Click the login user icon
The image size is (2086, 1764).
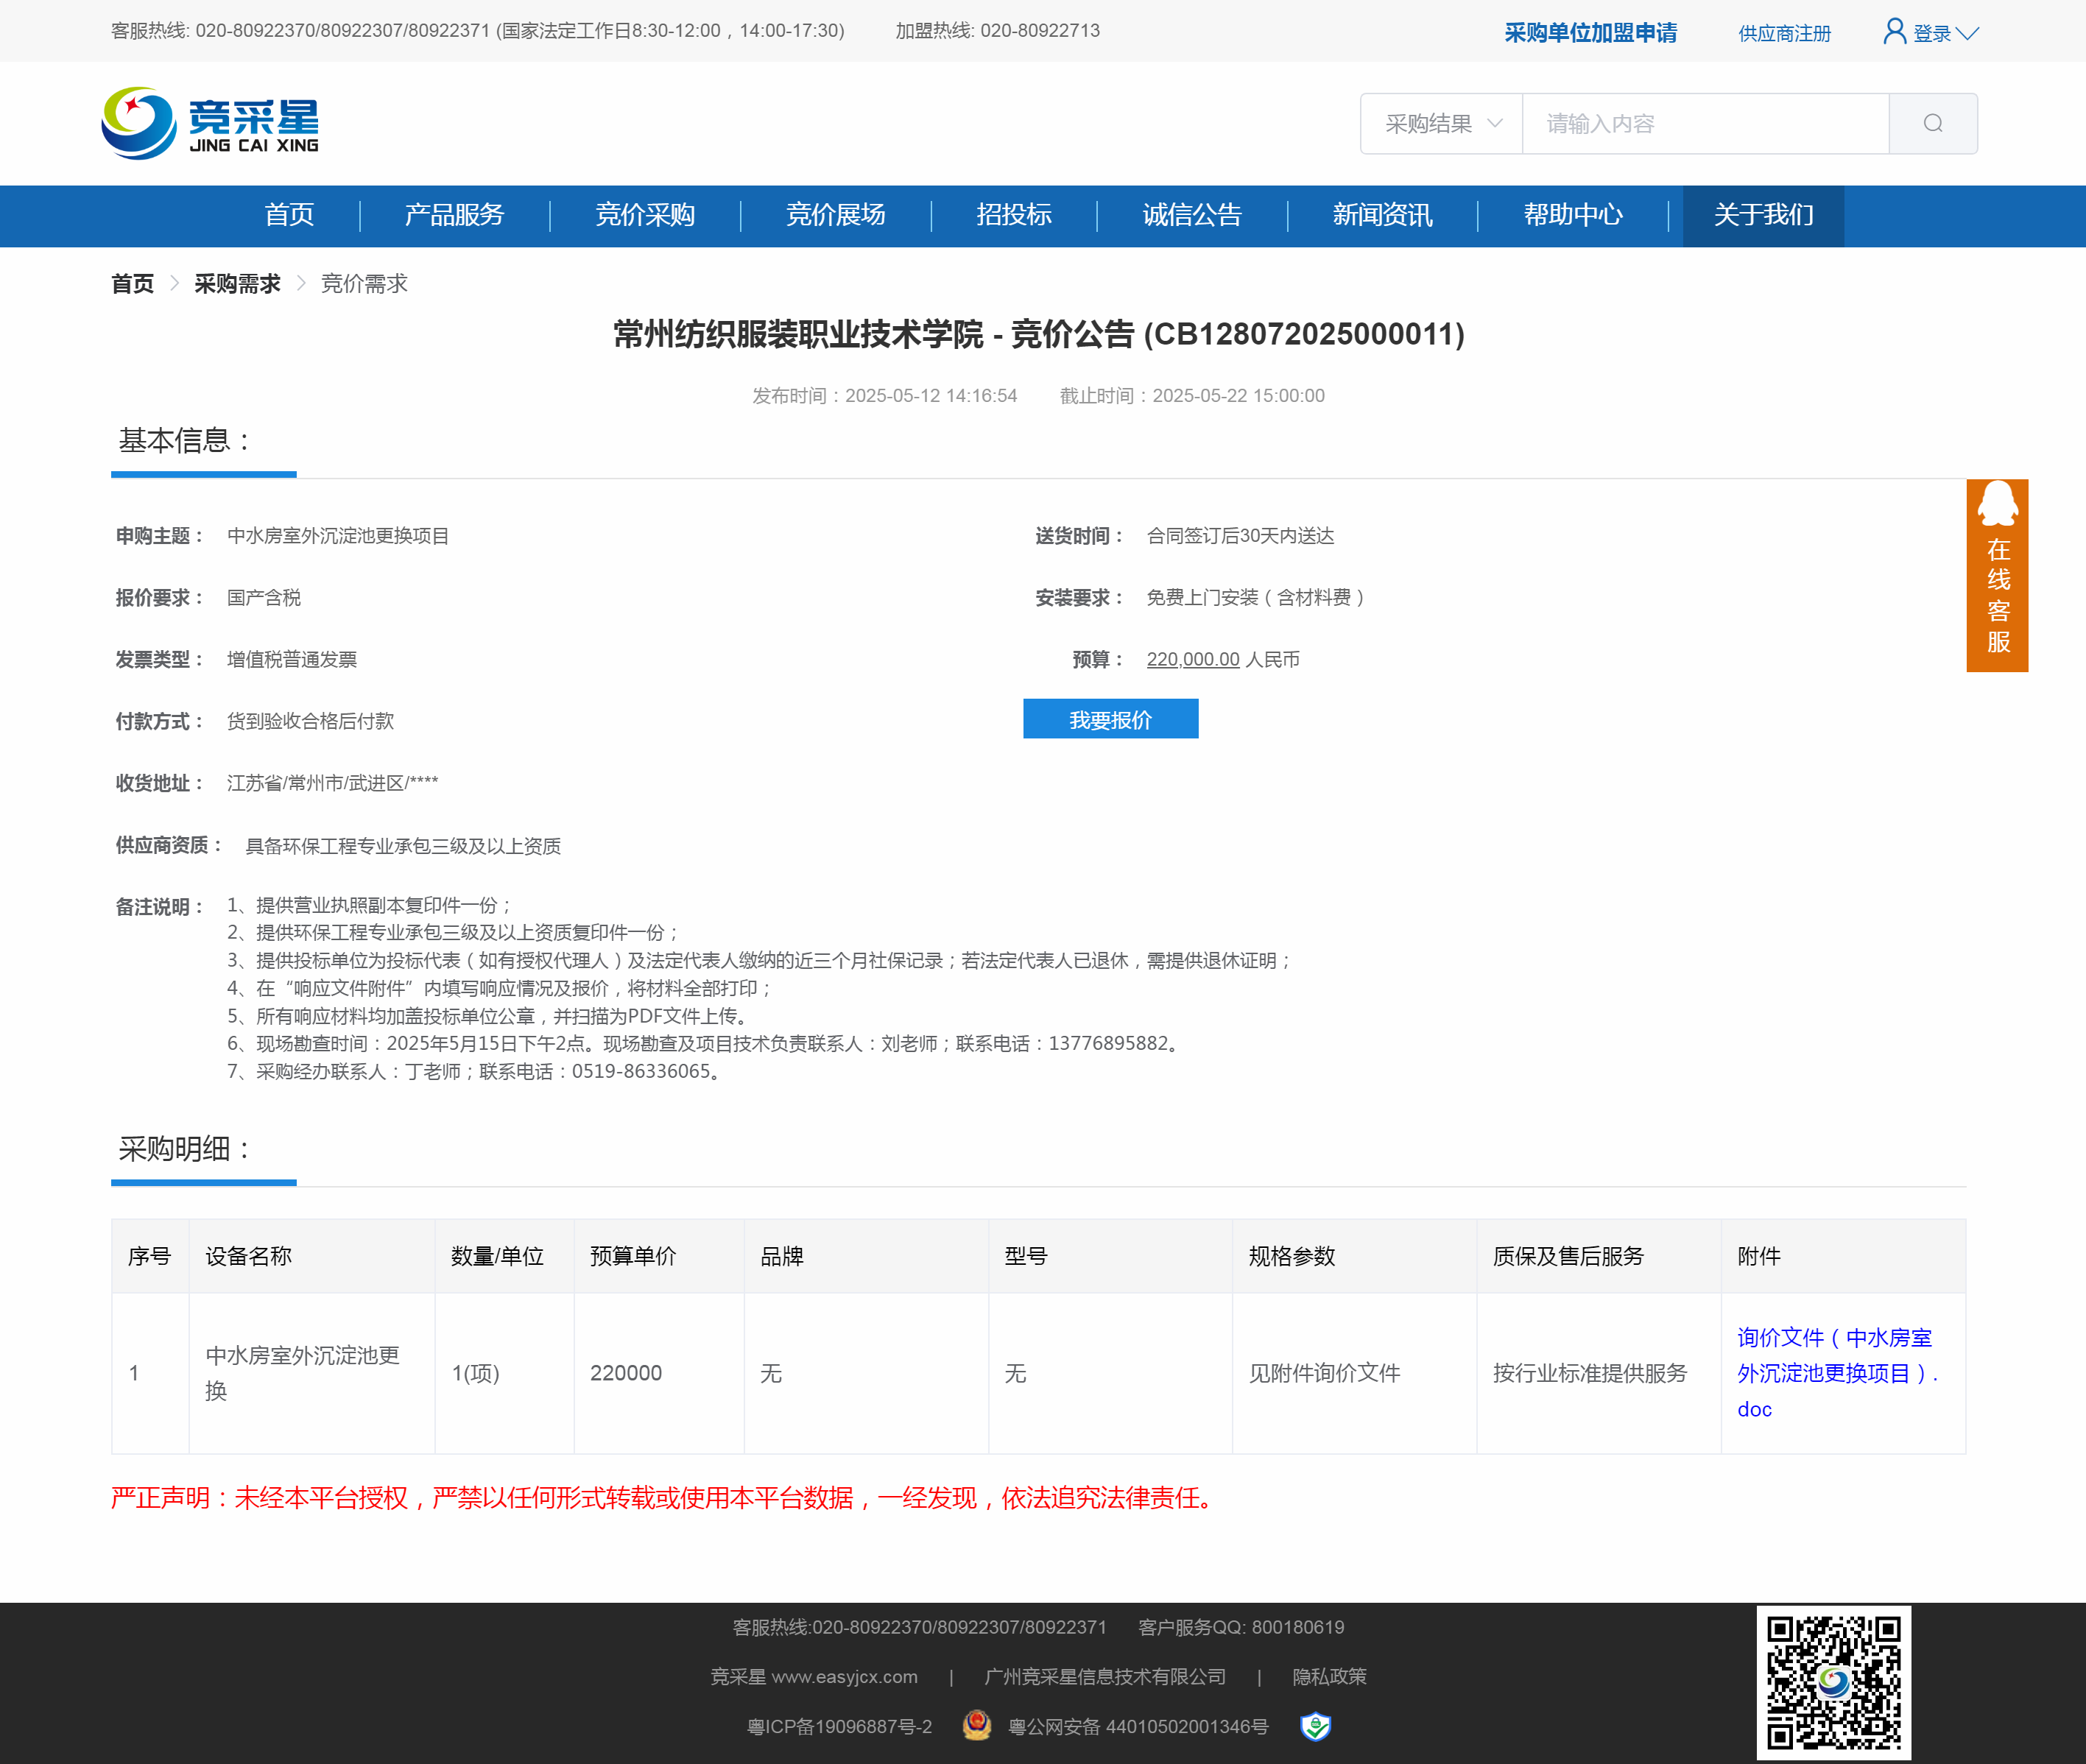1893,32
